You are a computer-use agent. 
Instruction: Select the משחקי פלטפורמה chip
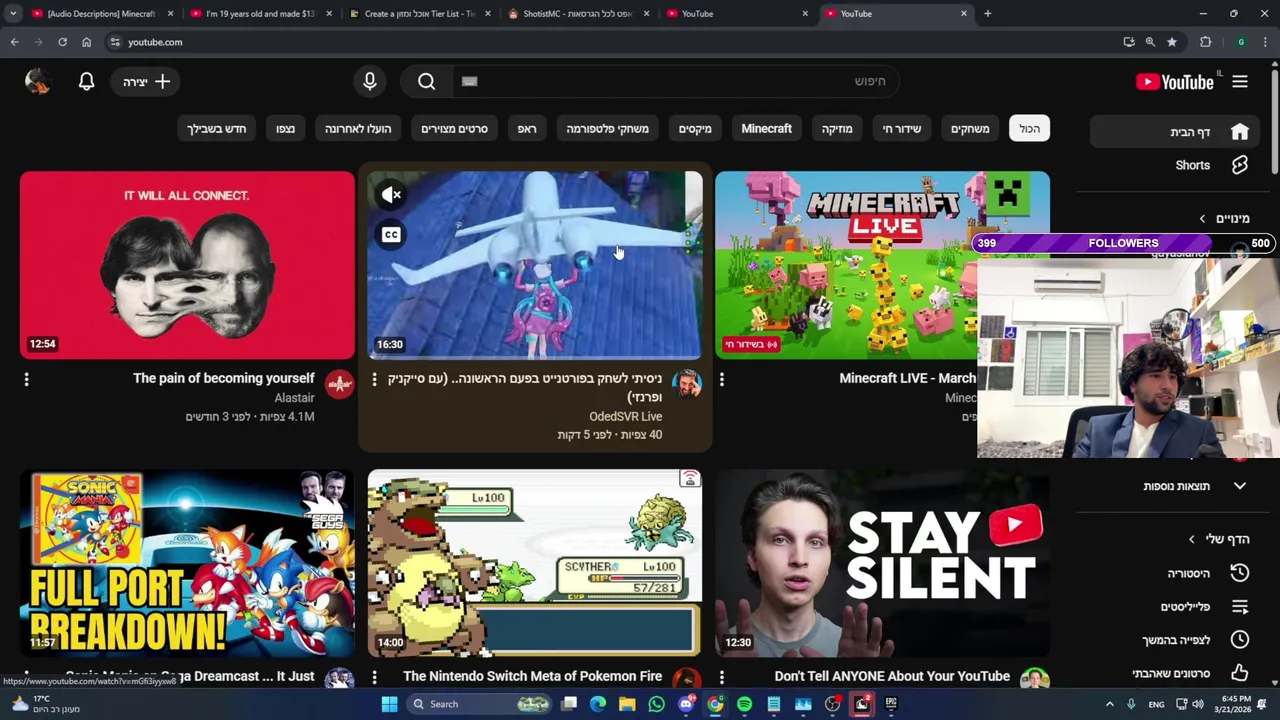tap(607, 129)
